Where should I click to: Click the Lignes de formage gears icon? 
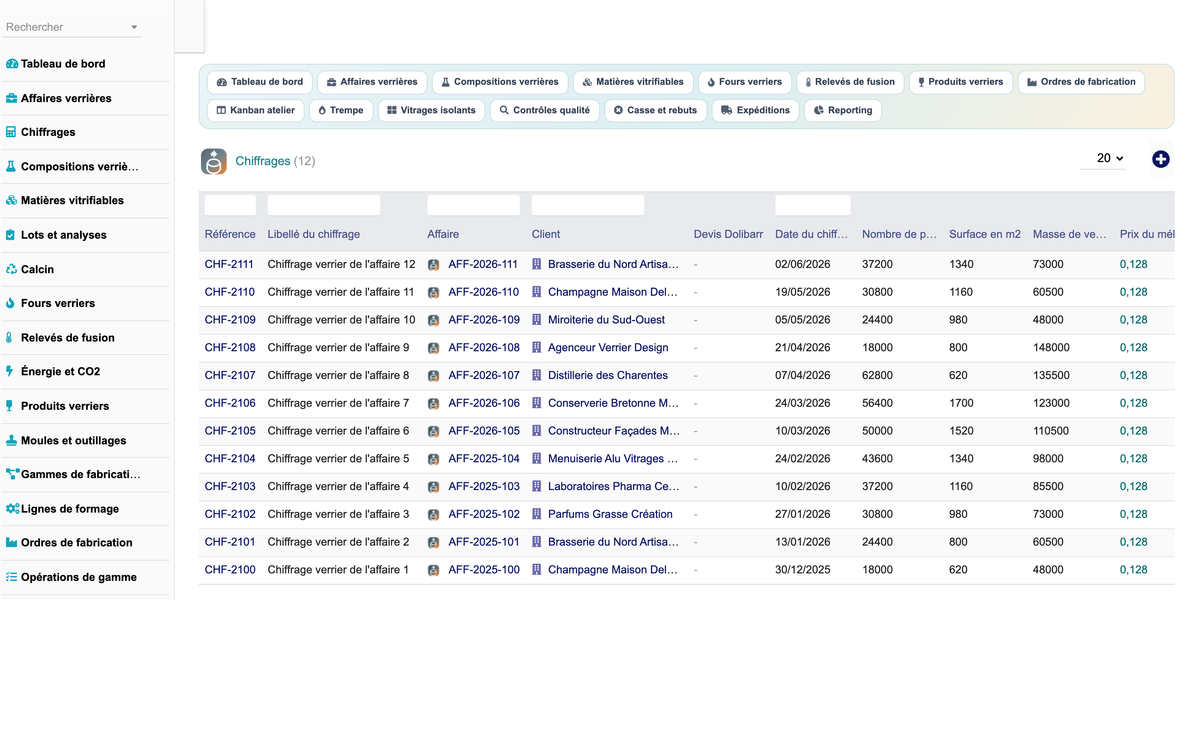pos(12,509)
